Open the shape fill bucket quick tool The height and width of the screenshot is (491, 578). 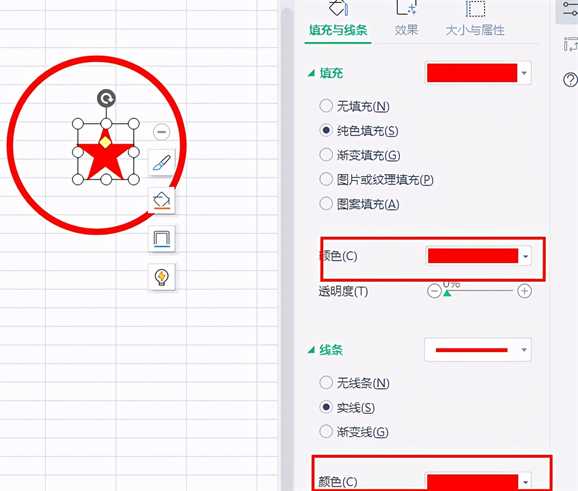(161, 201)
